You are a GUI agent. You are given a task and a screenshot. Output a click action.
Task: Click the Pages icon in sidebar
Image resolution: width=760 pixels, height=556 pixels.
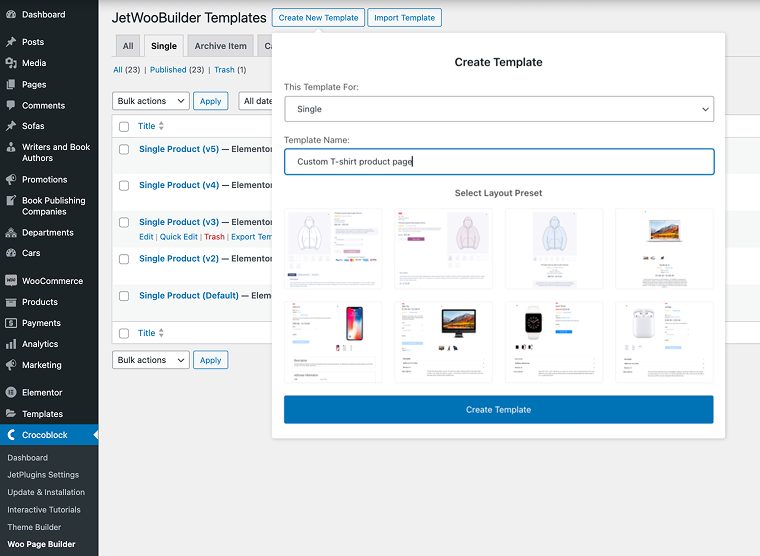(11, 84)
